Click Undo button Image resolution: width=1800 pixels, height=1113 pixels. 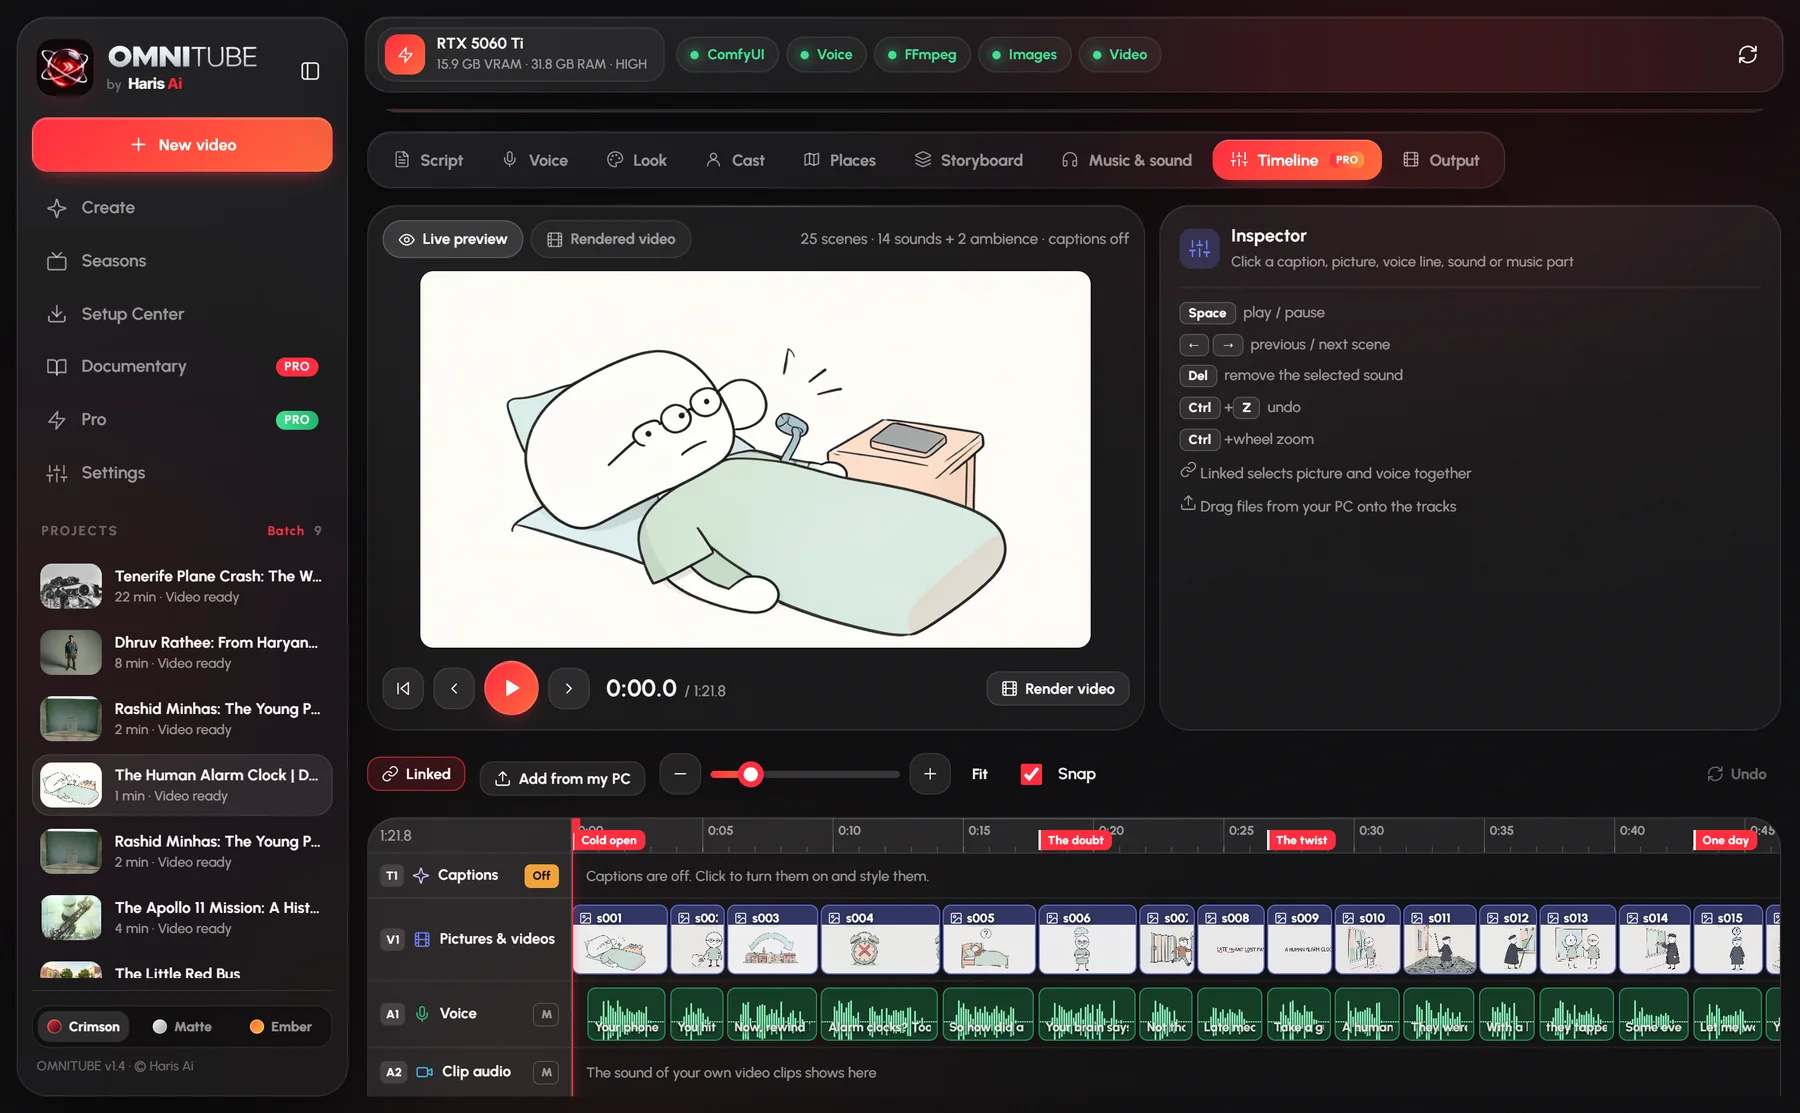[1736, 774]
